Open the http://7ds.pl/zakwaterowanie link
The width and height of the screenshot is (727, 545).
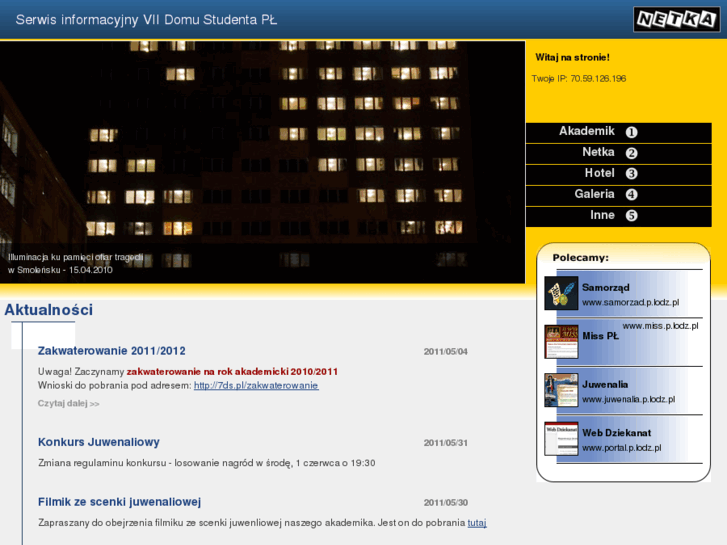[256, 385]
